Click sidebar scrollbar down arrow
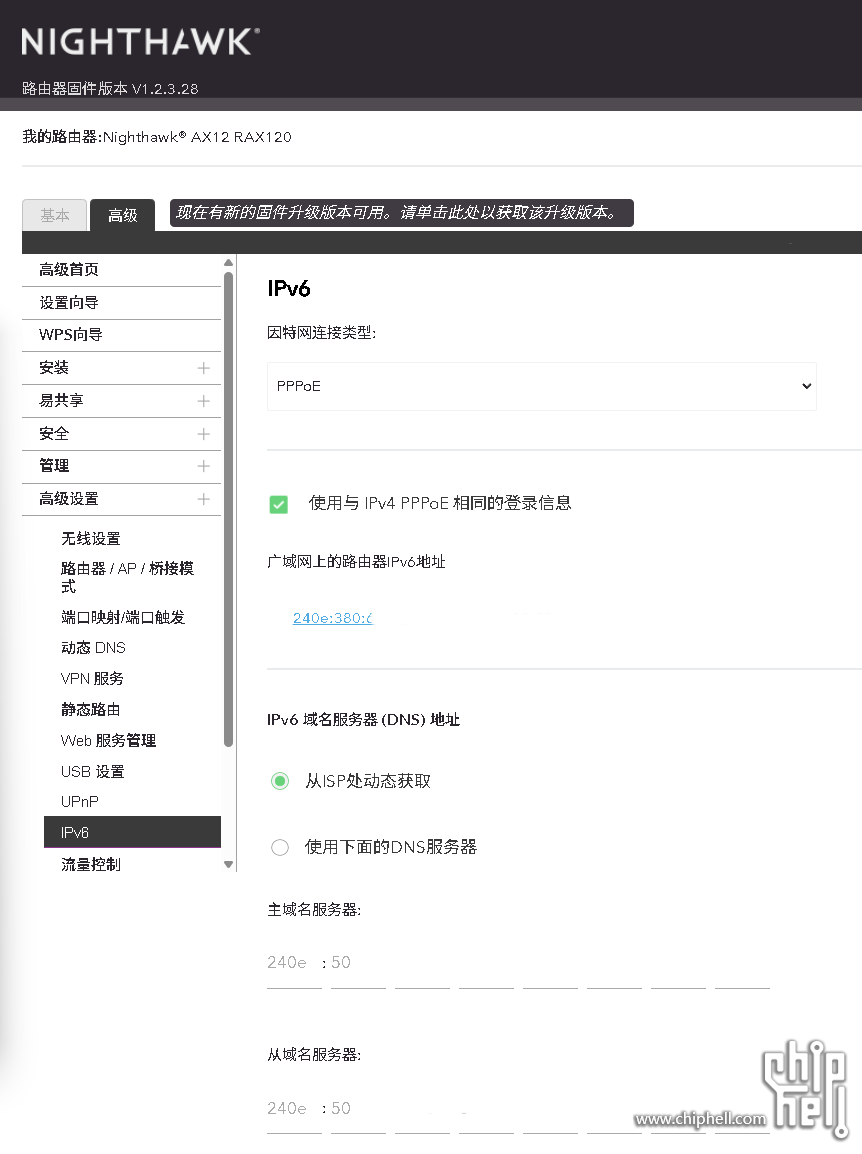 pyautogui.click(x=228, y=865)
